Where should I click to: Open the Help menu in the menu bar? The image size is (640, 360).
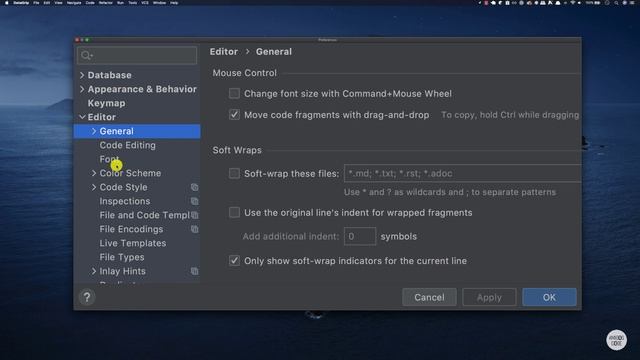[x=174, y=3]
